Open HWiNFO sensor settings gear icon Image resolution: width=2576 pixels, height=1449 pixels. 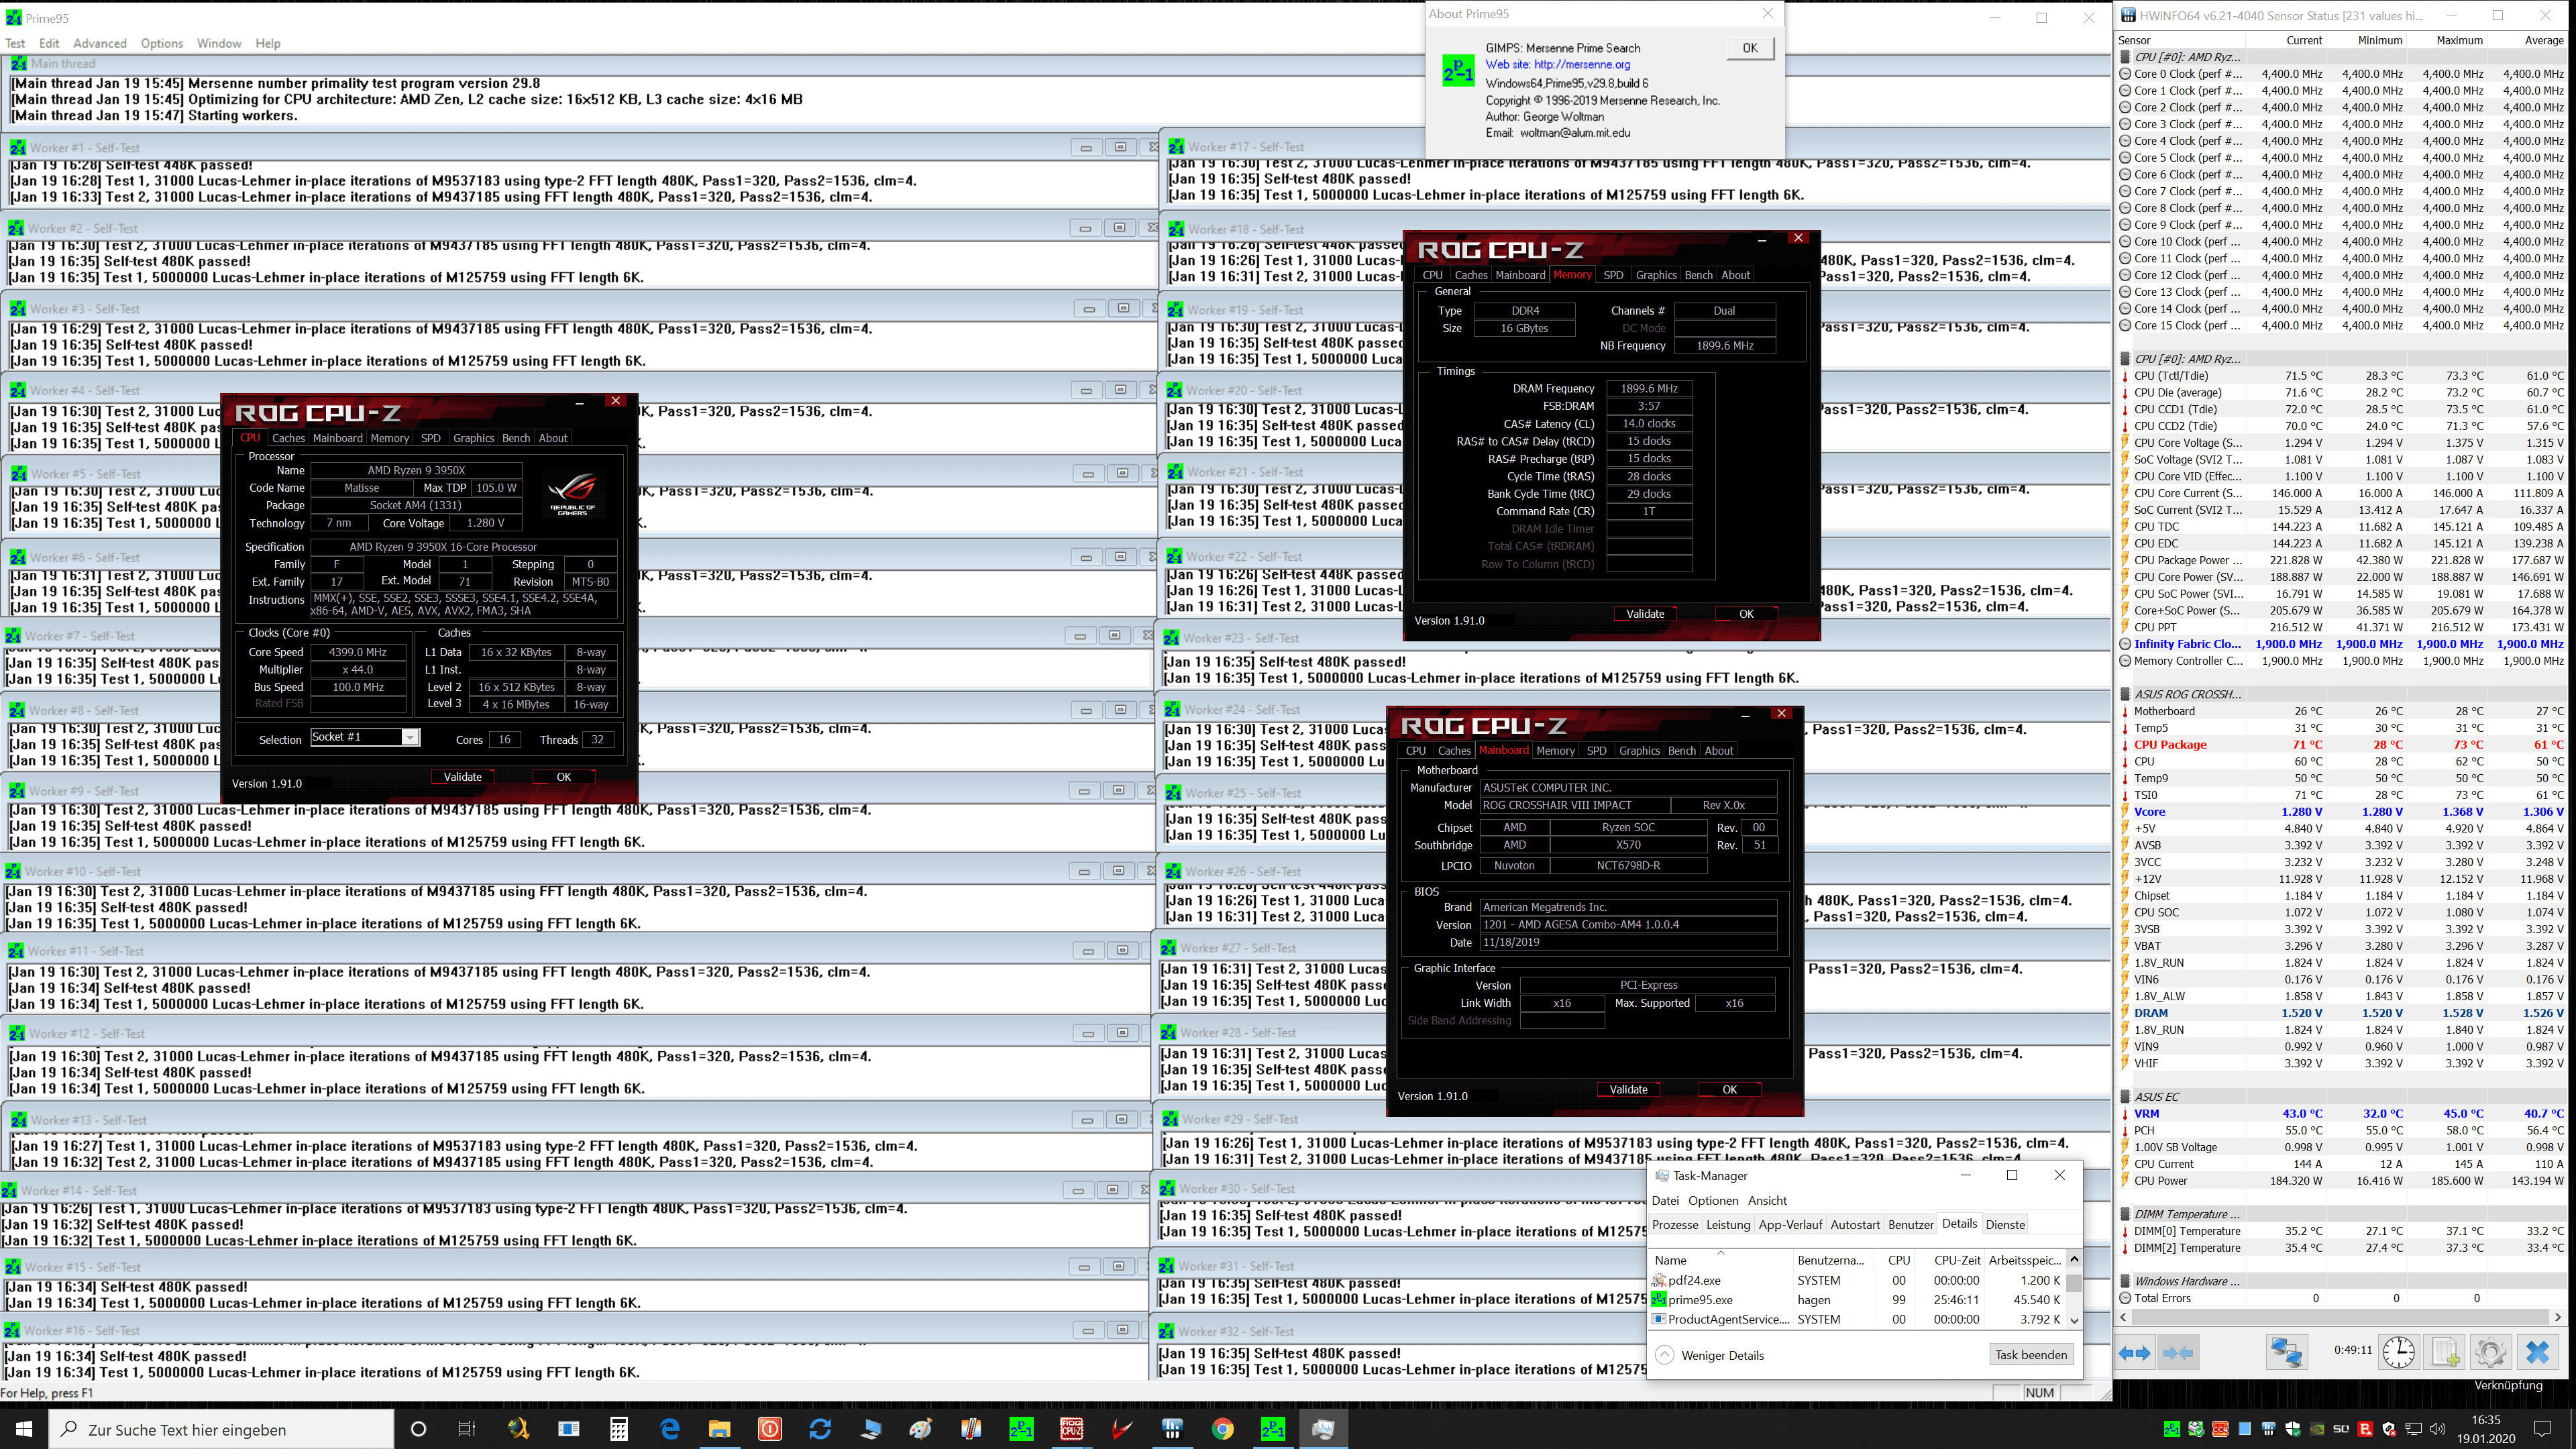(x=2491, y=1353)
